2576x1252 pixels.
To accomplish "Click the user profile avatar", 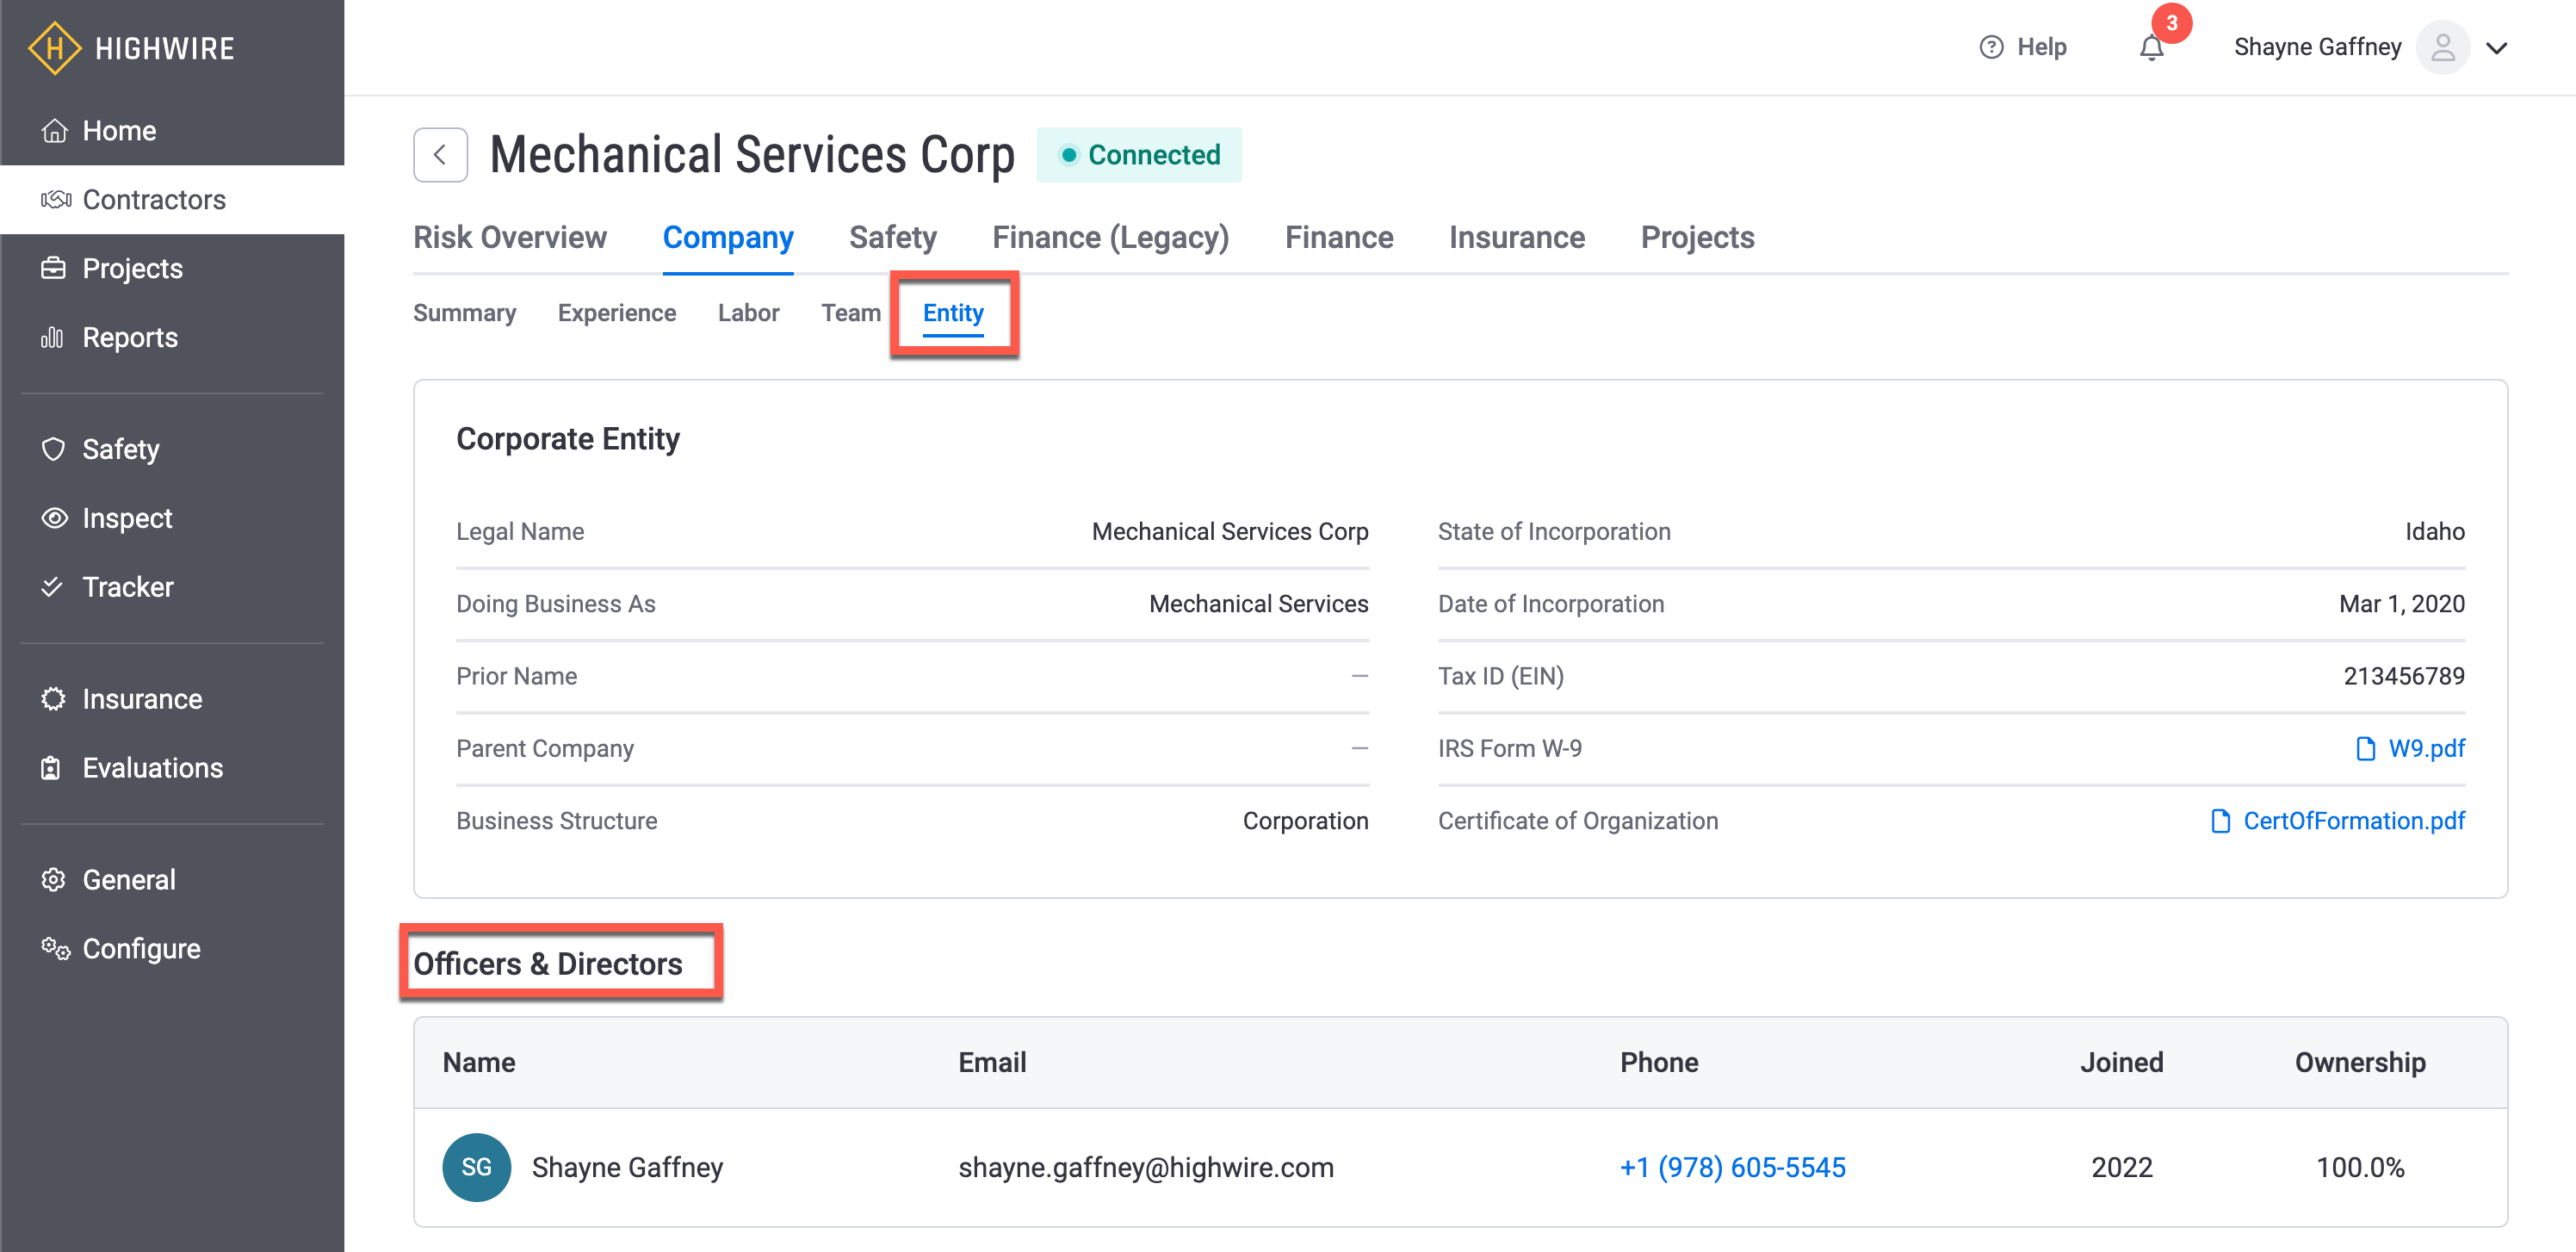I will click(x=2442, y=48).
